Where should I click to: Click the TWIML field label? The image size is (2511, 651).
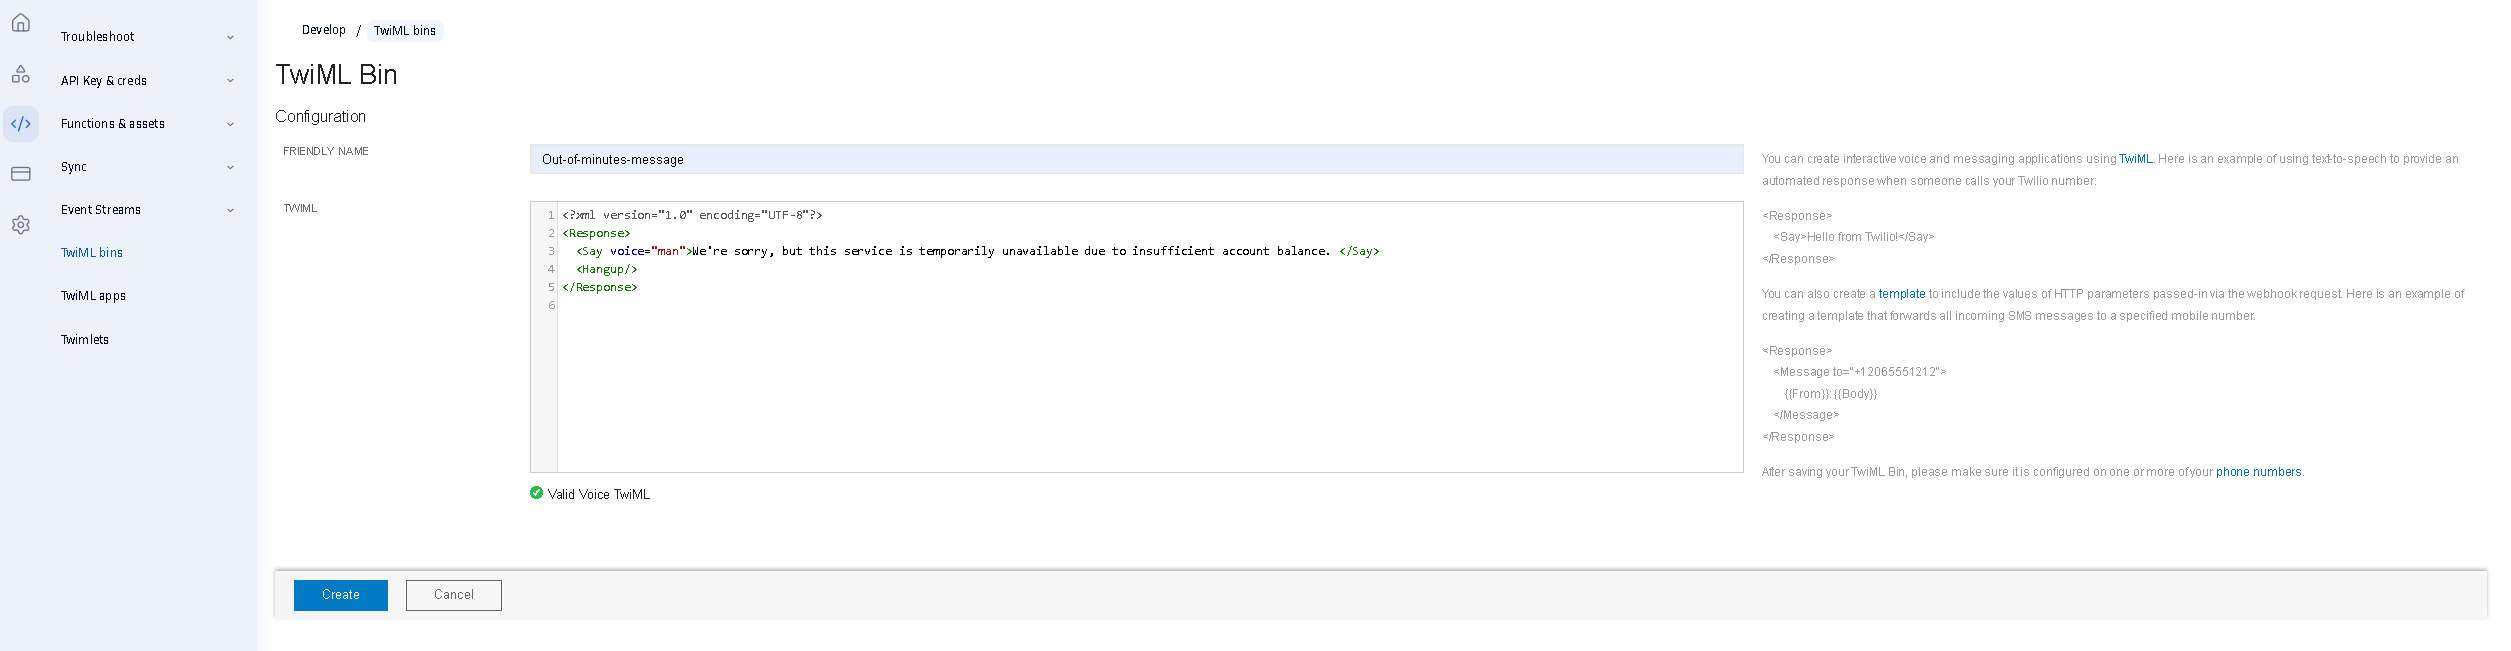coord(300,208)
